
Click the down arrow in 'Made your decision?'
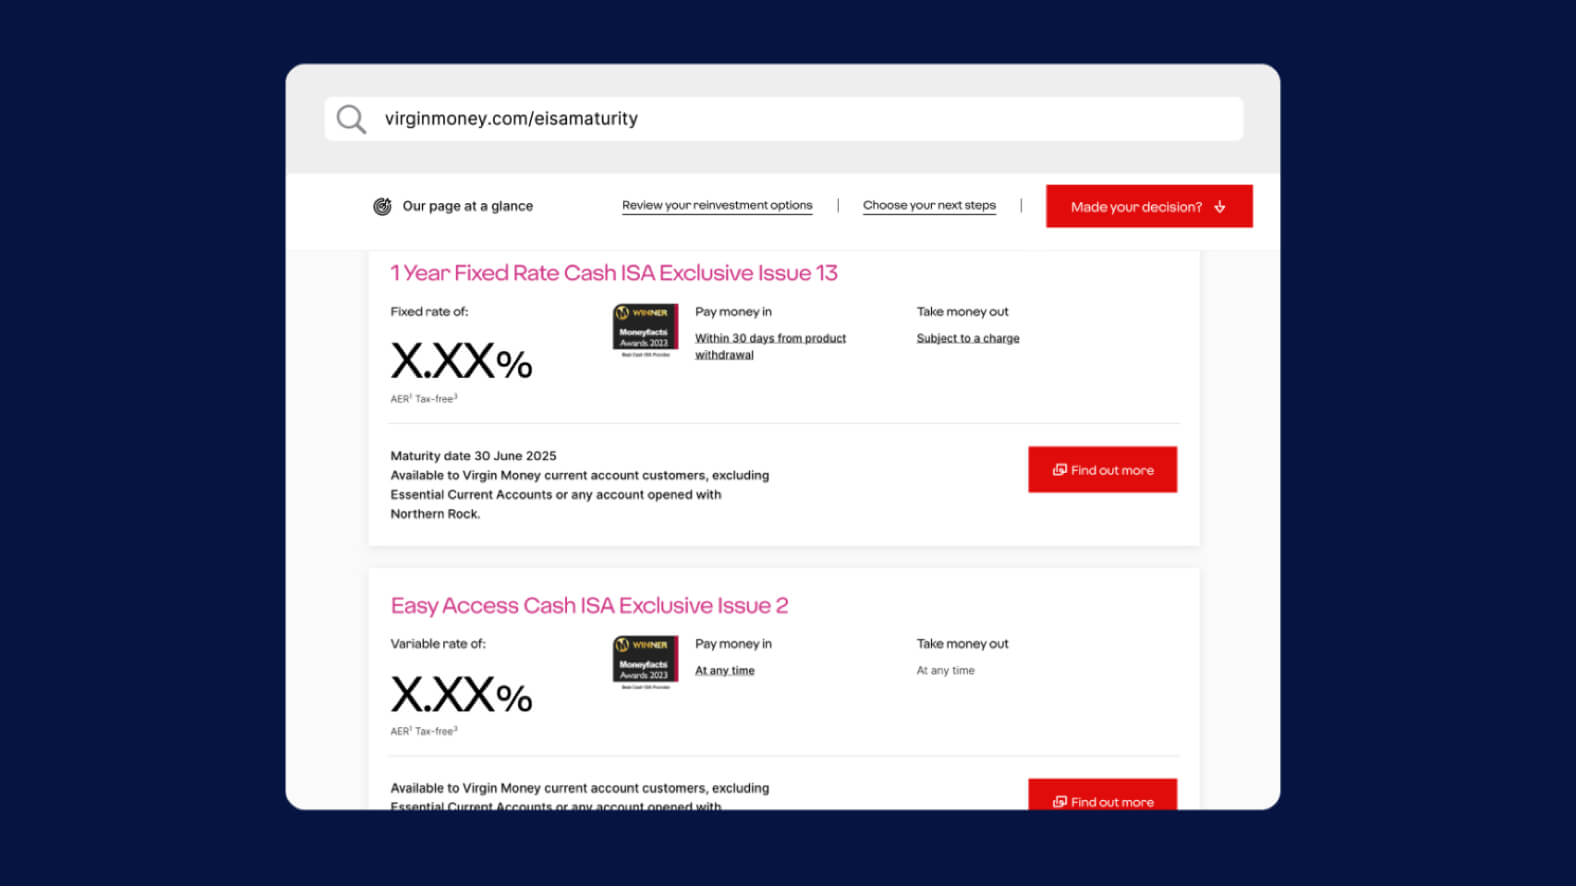[x=1220, y=207]
